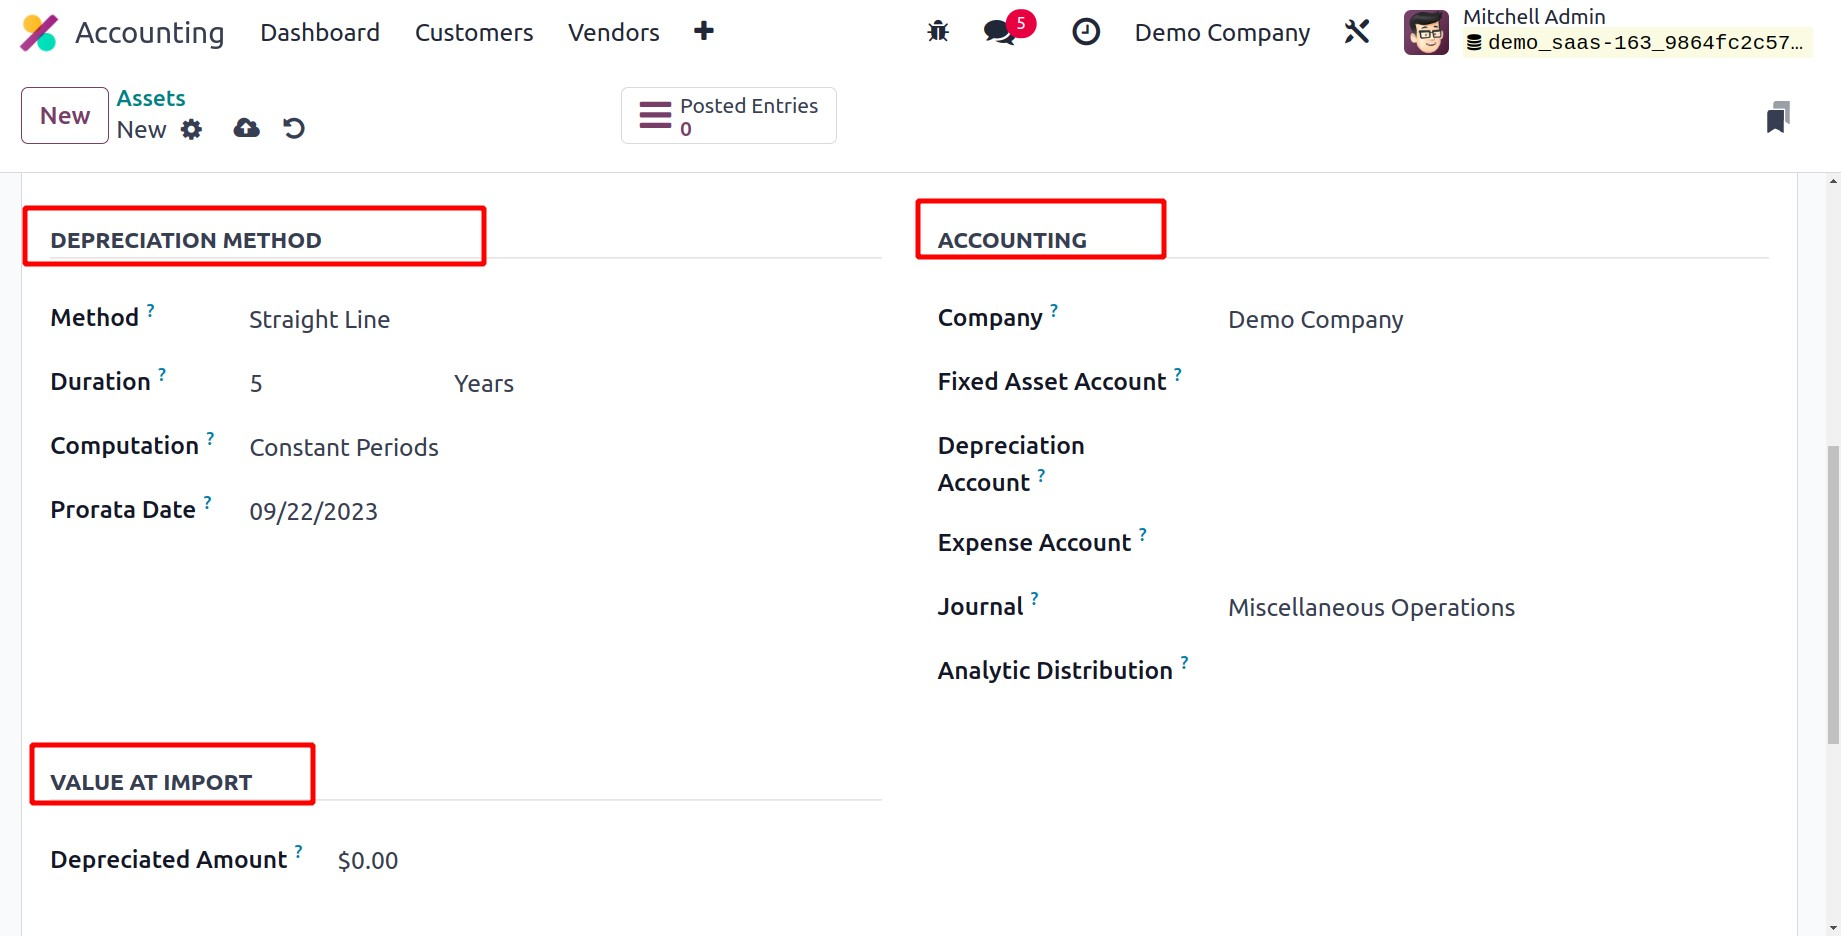This screenshot has width=1841, height=936.
Task: Open the debug bug icon menu
Action: [937, 32]
